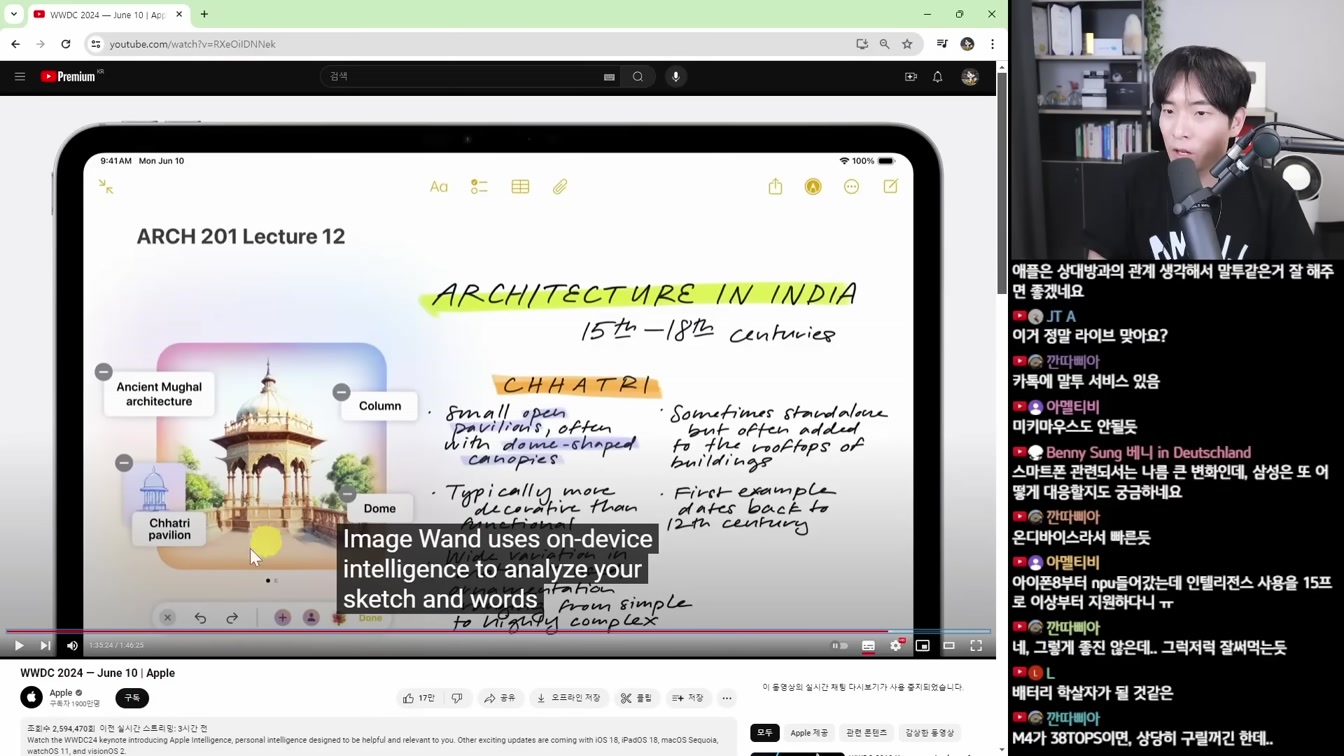The image size is (1344, 756).
Task: Open the Apple channel name link
Action: click(61, 692)
